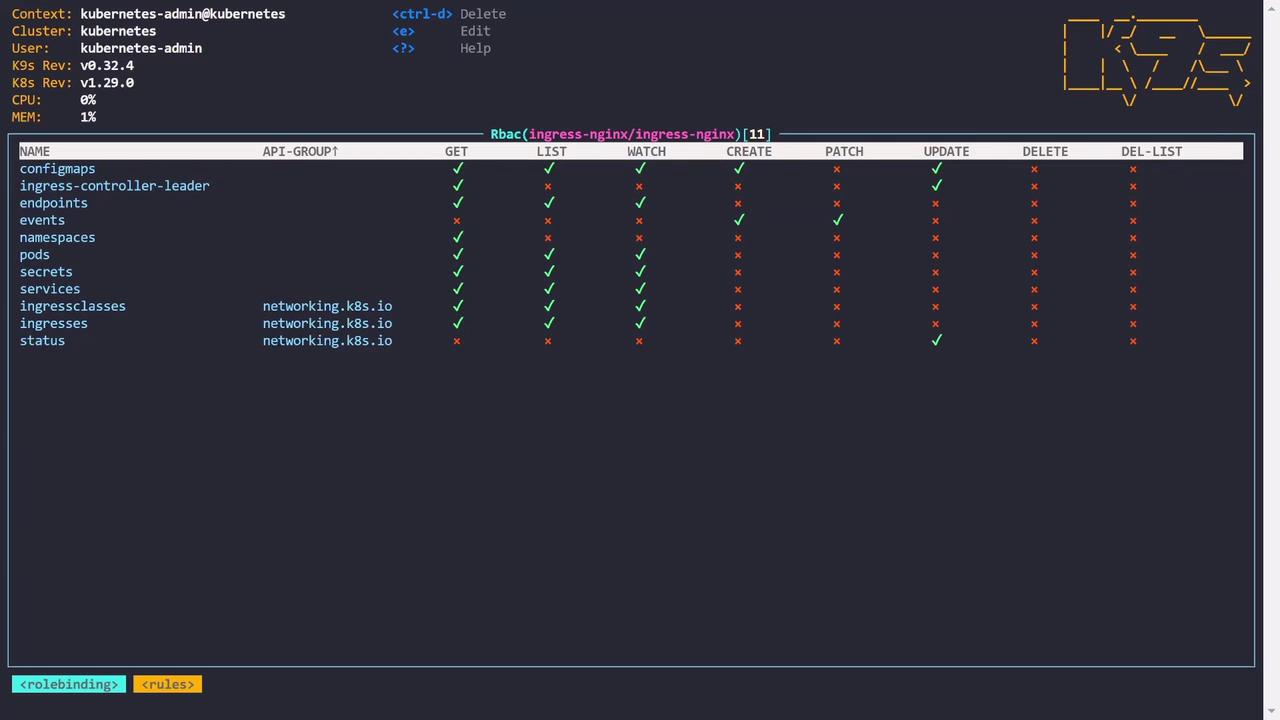Click the CREATE checkmark in events row

[x=739, y=220]
